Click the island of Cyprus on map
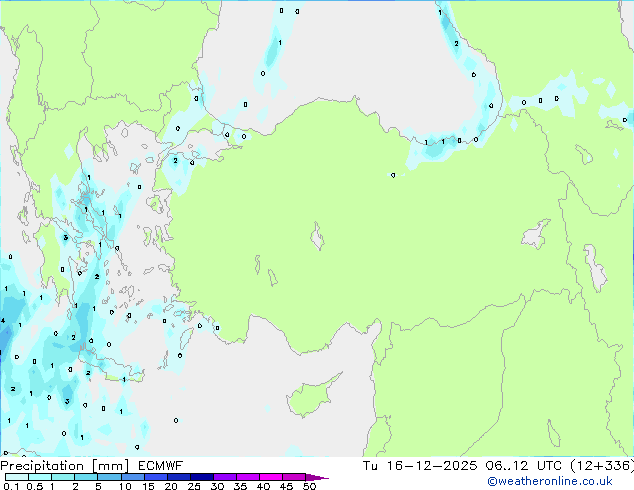 point(312,396)
